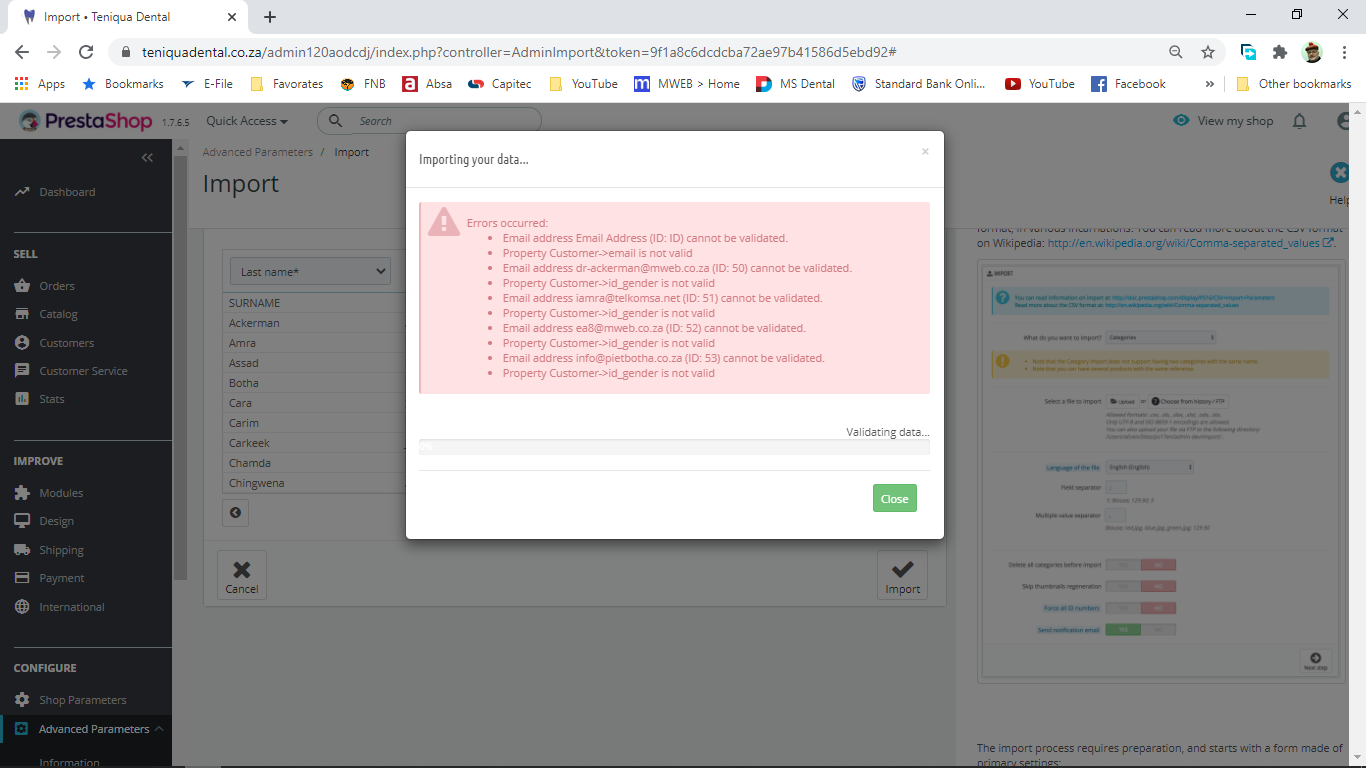Click the PrestaShop logo
This screenshot has width=1366, height=768.
[85, 121]
